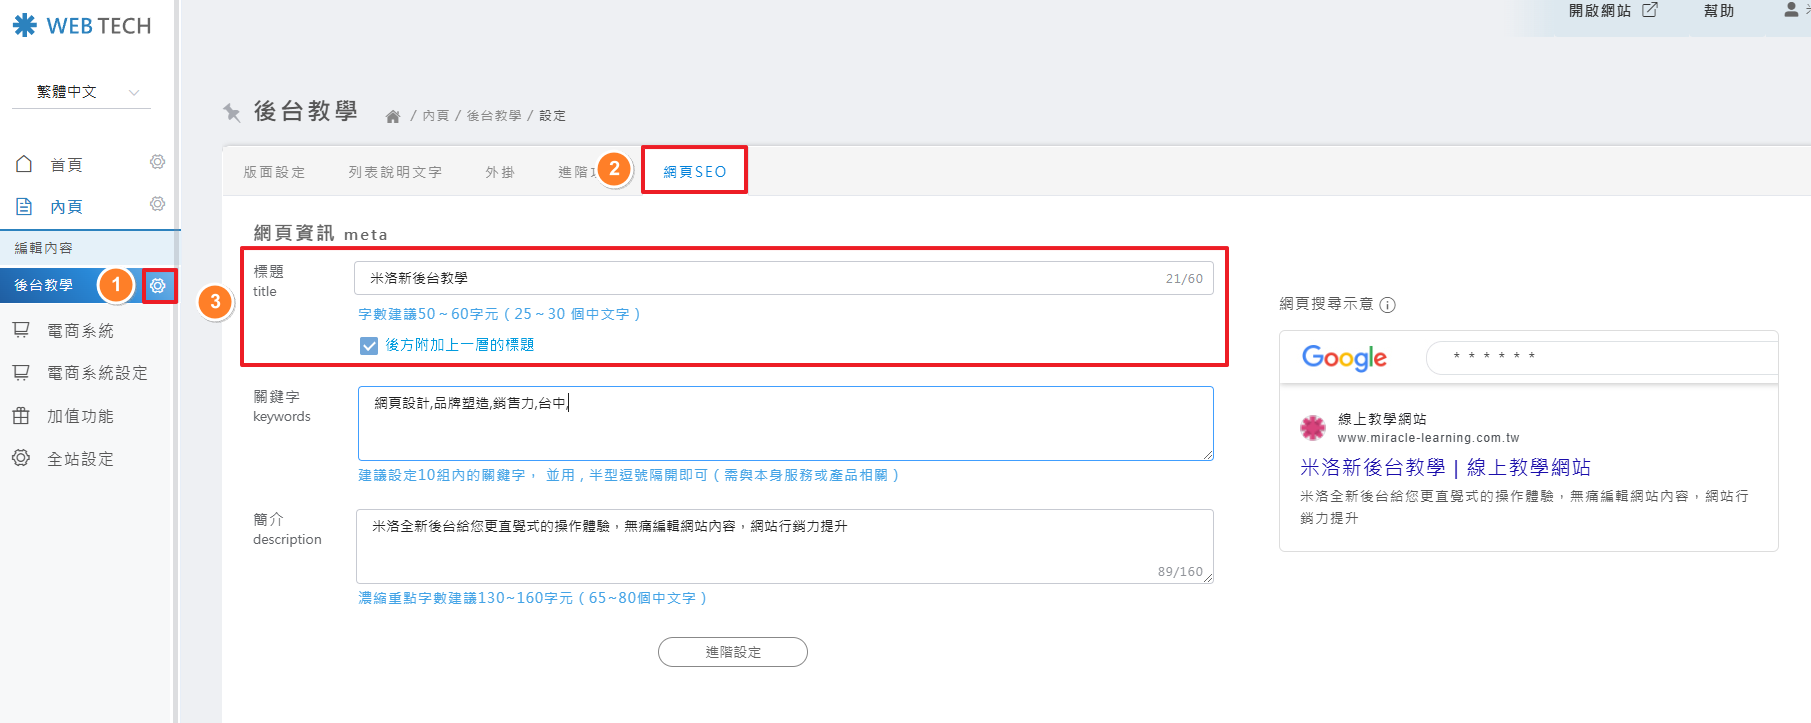The height and width of the screenshot is (723, 1811).
Task: Toggle 後方附加上一層的標題 checkbox
Action: tap(369, 345)
